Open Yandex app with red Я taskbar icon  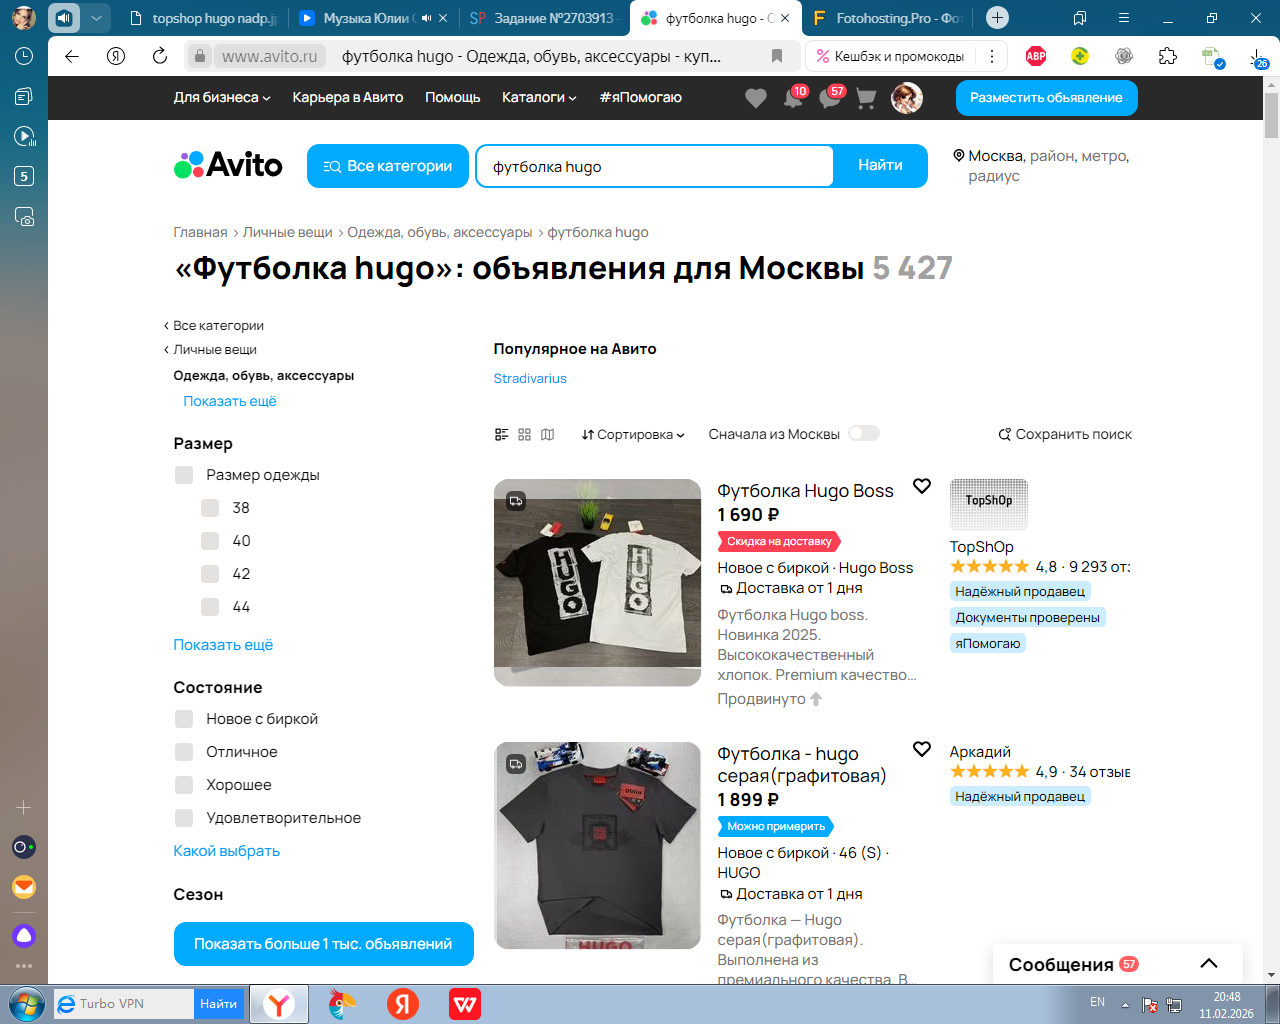click(x=403, y=1004)
